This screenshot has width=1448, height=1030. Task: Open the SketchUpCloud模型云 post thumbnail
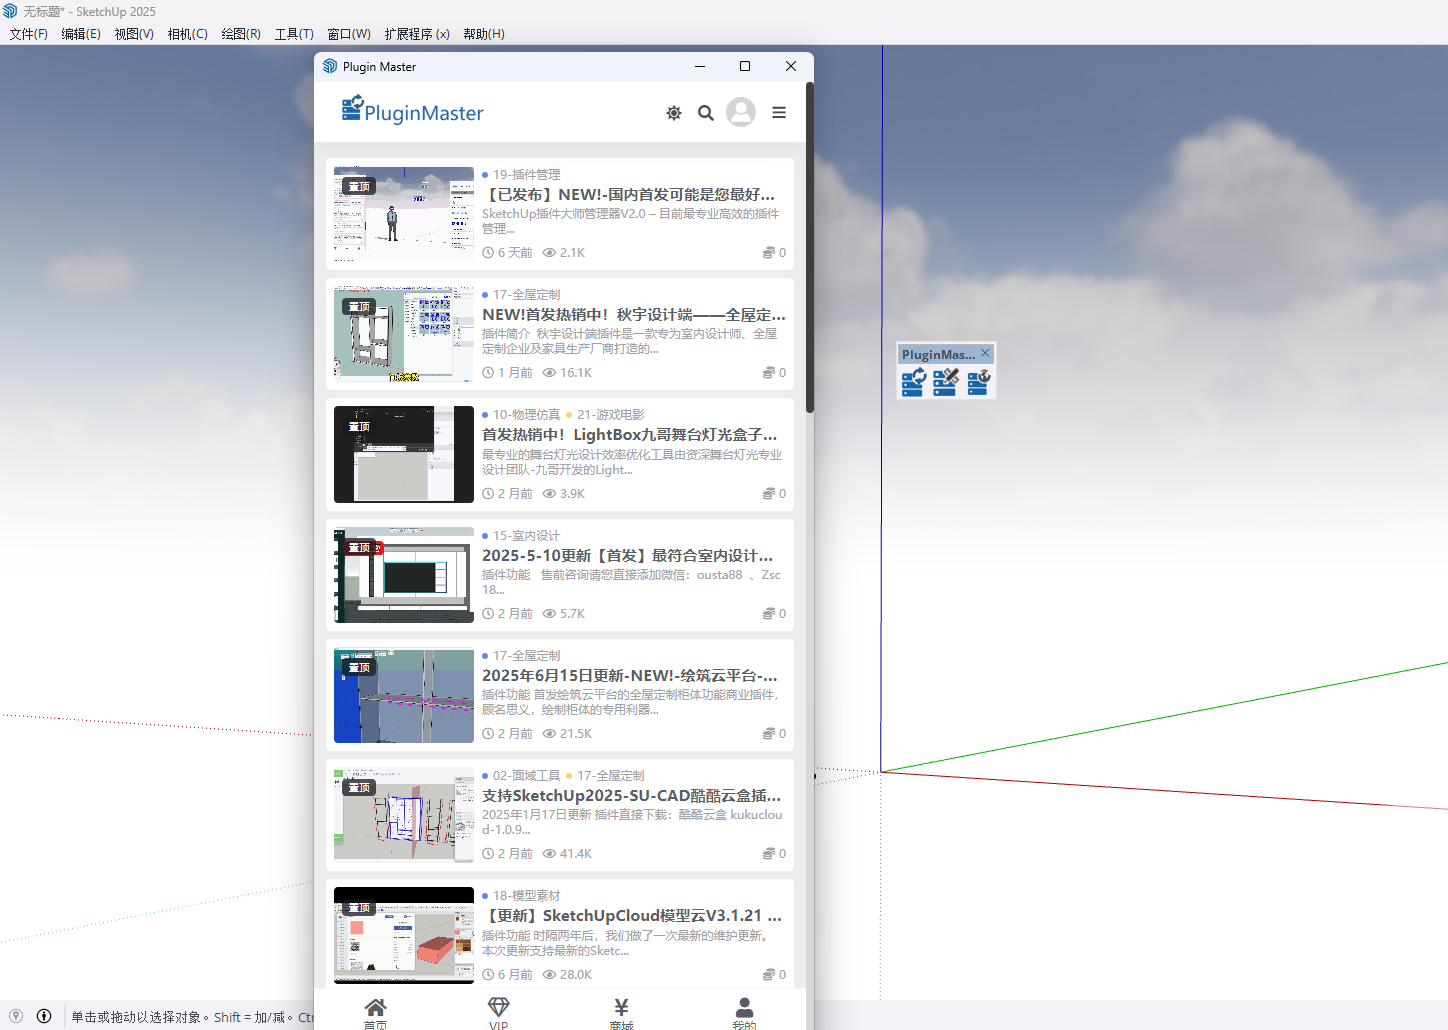[404, 935]
